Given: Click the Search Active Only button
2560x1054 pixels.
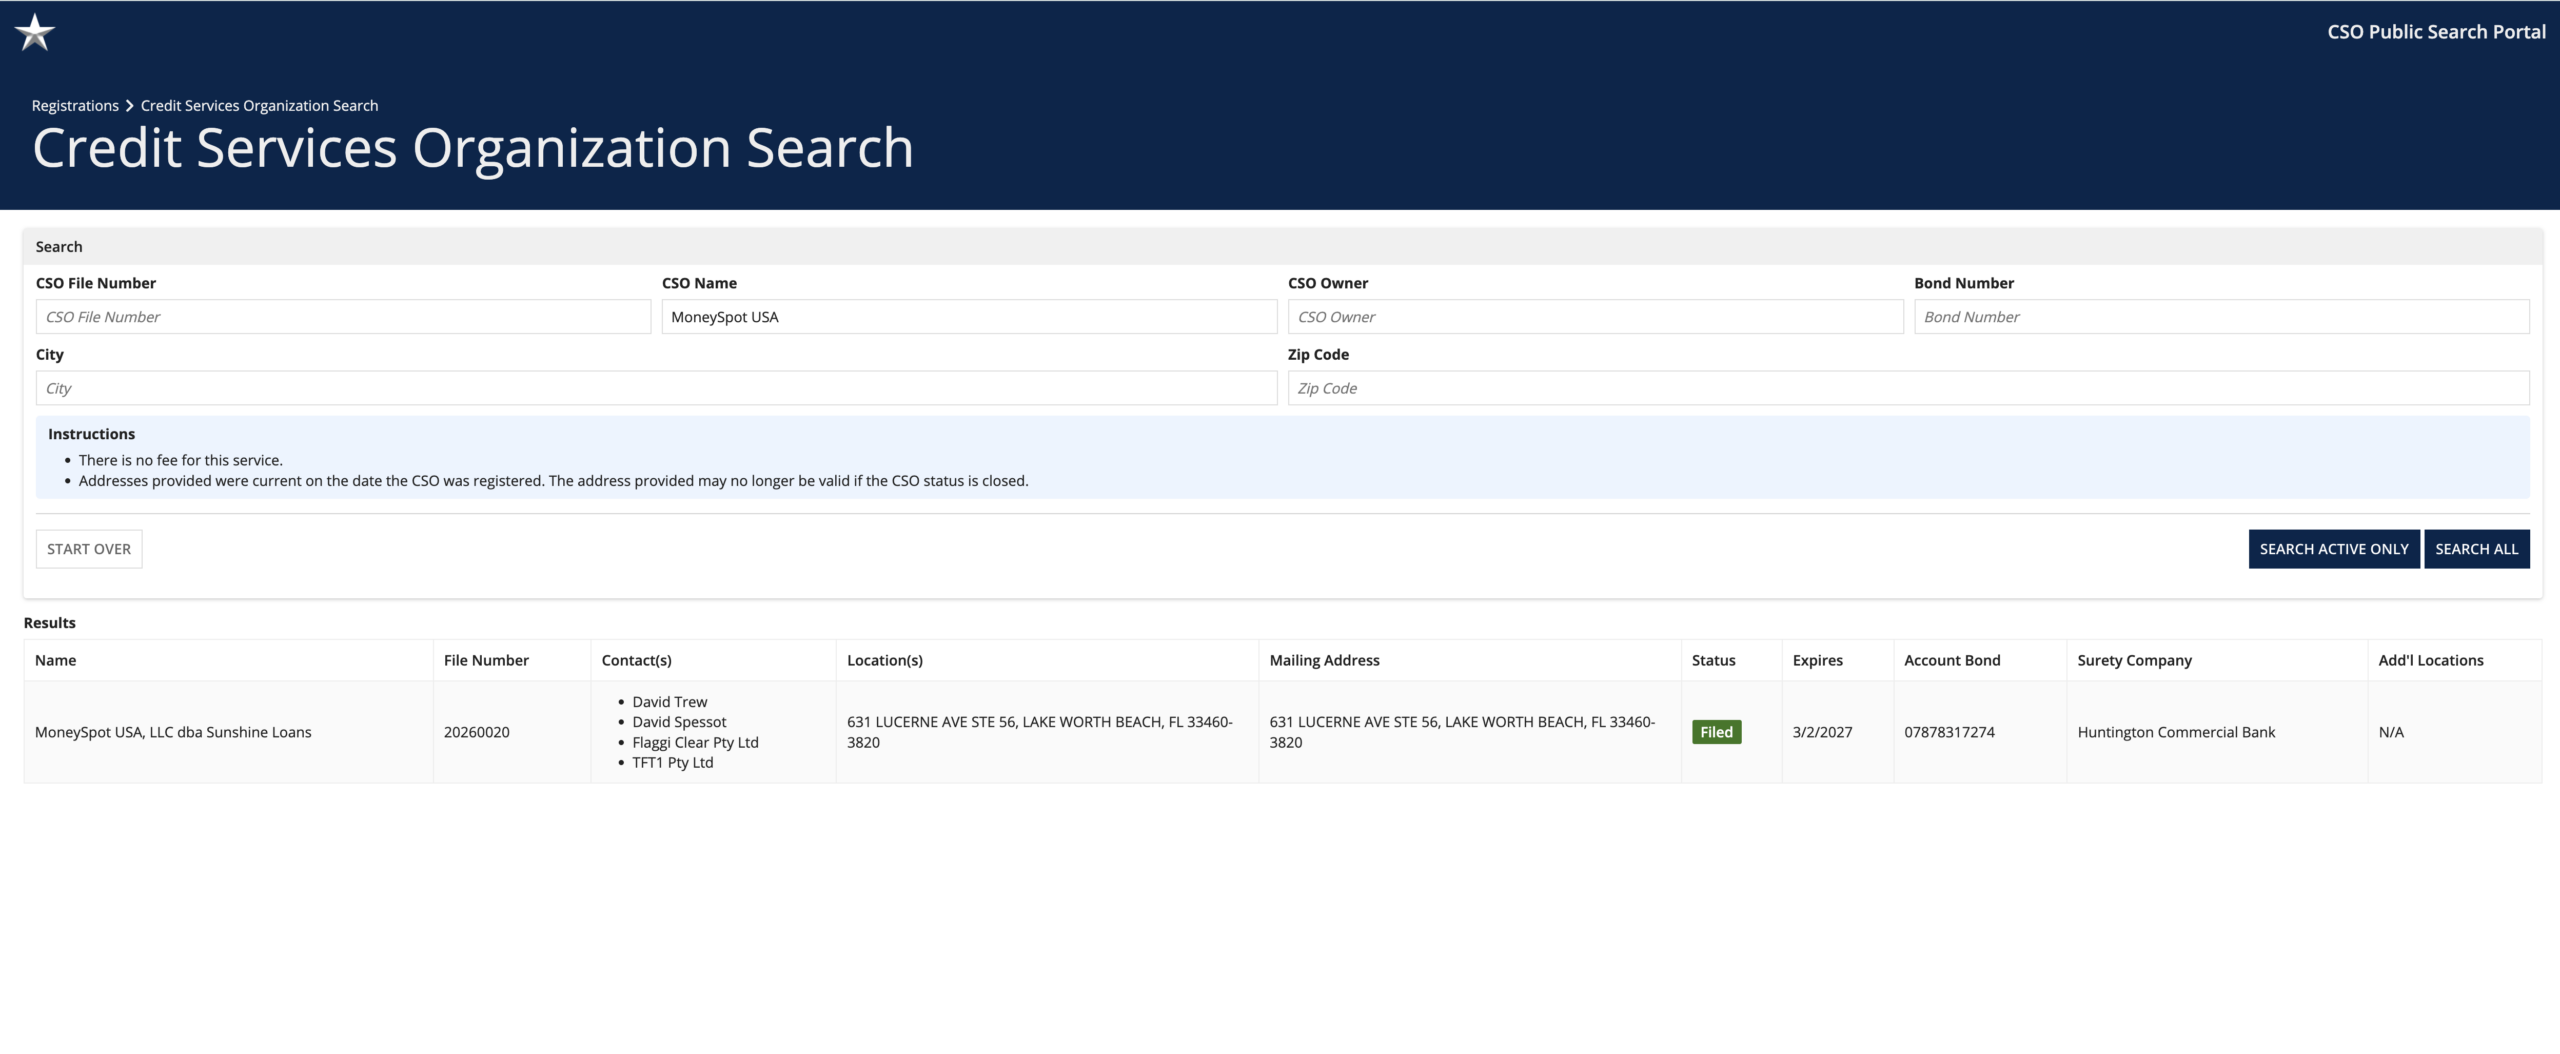Looking at the screenshot, I should tap(2333, 549).
